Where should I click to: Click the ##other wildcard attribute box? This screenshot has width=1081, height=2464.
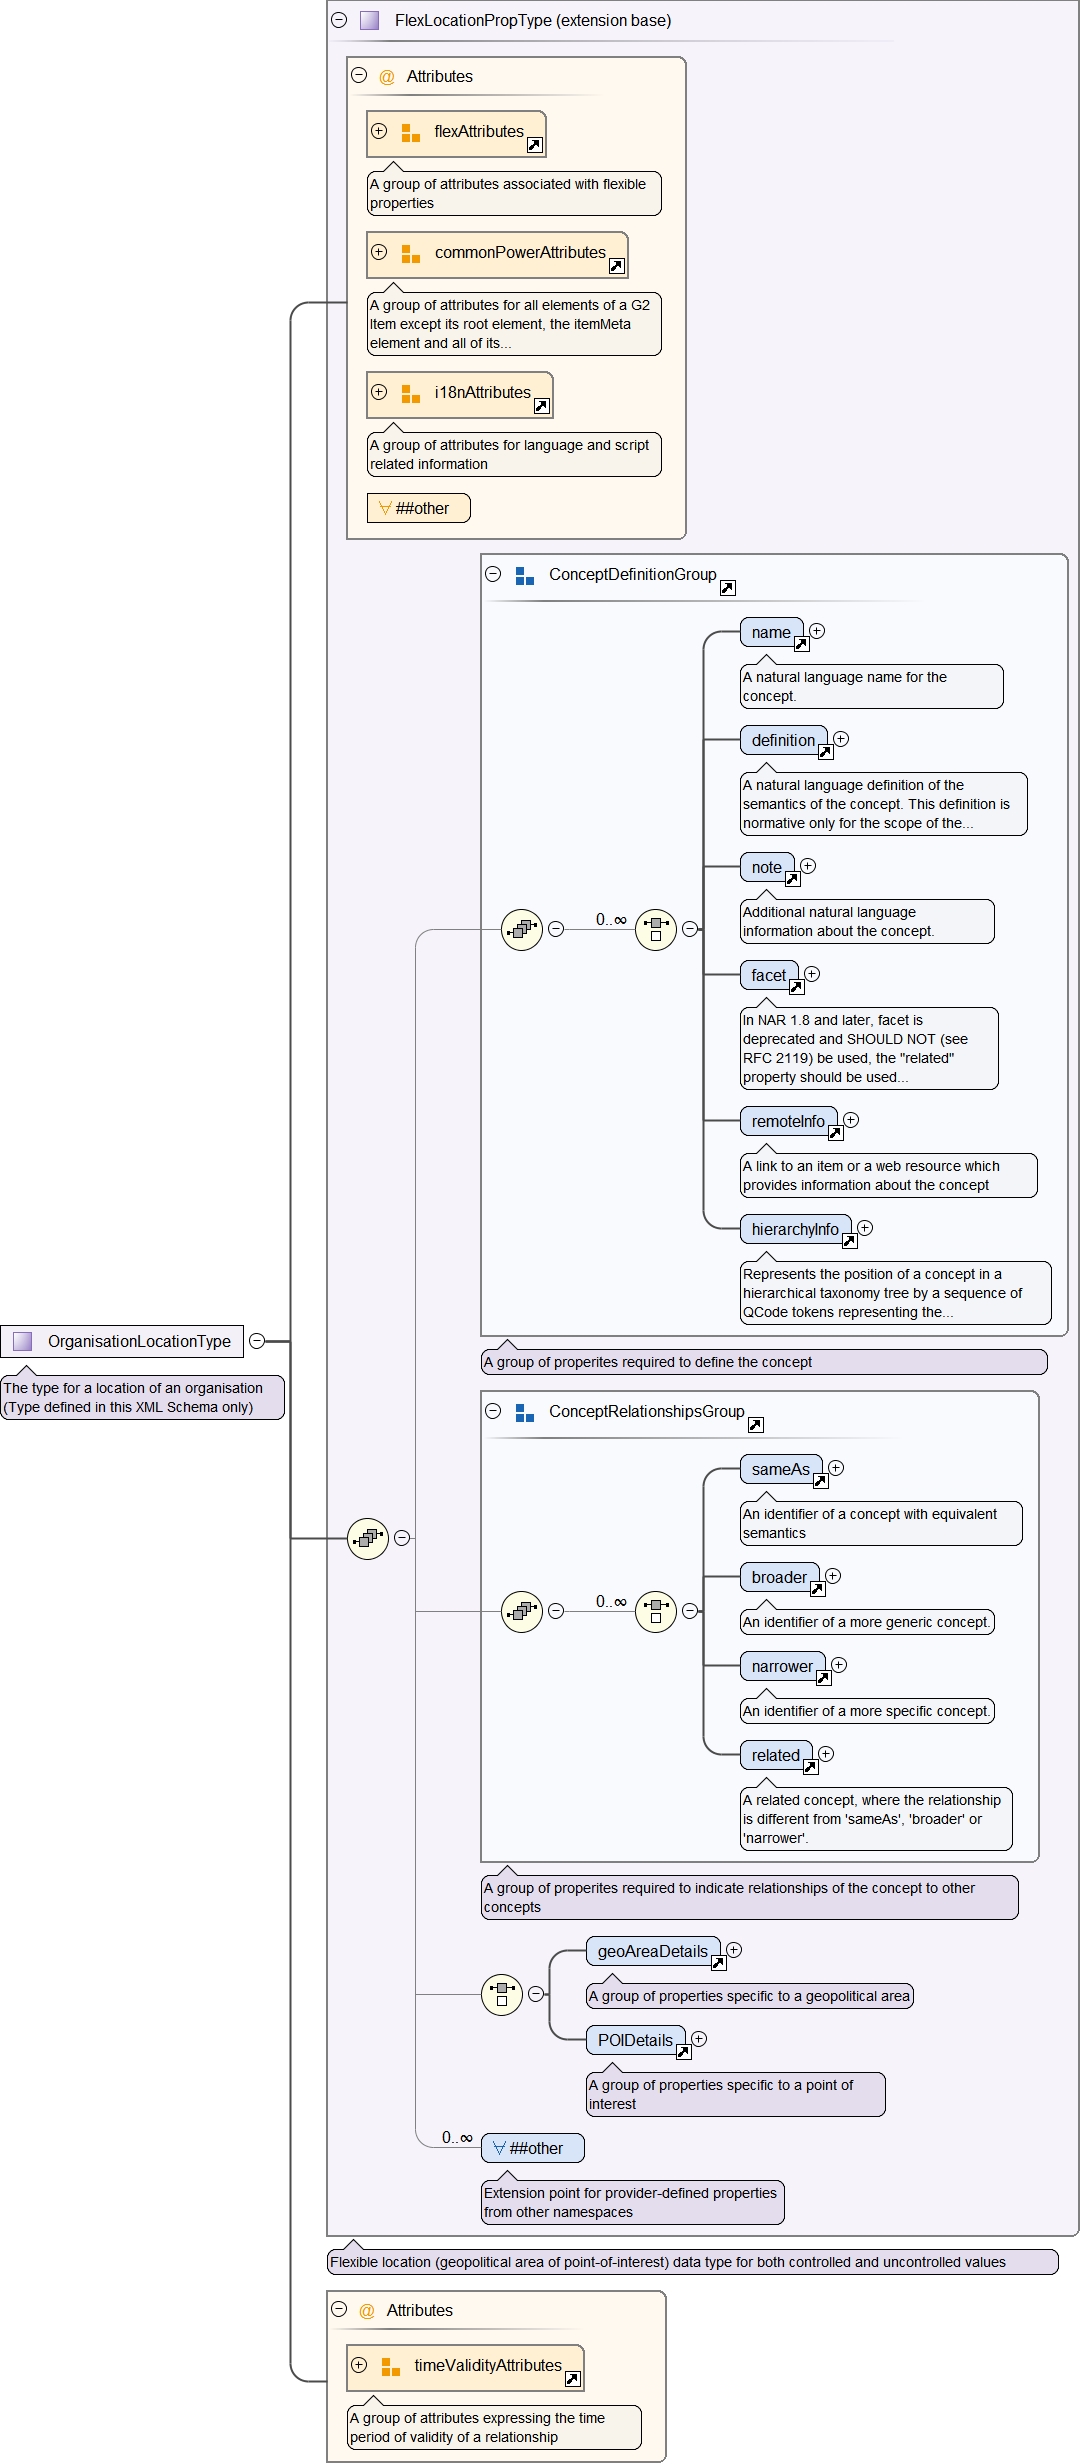419,508
